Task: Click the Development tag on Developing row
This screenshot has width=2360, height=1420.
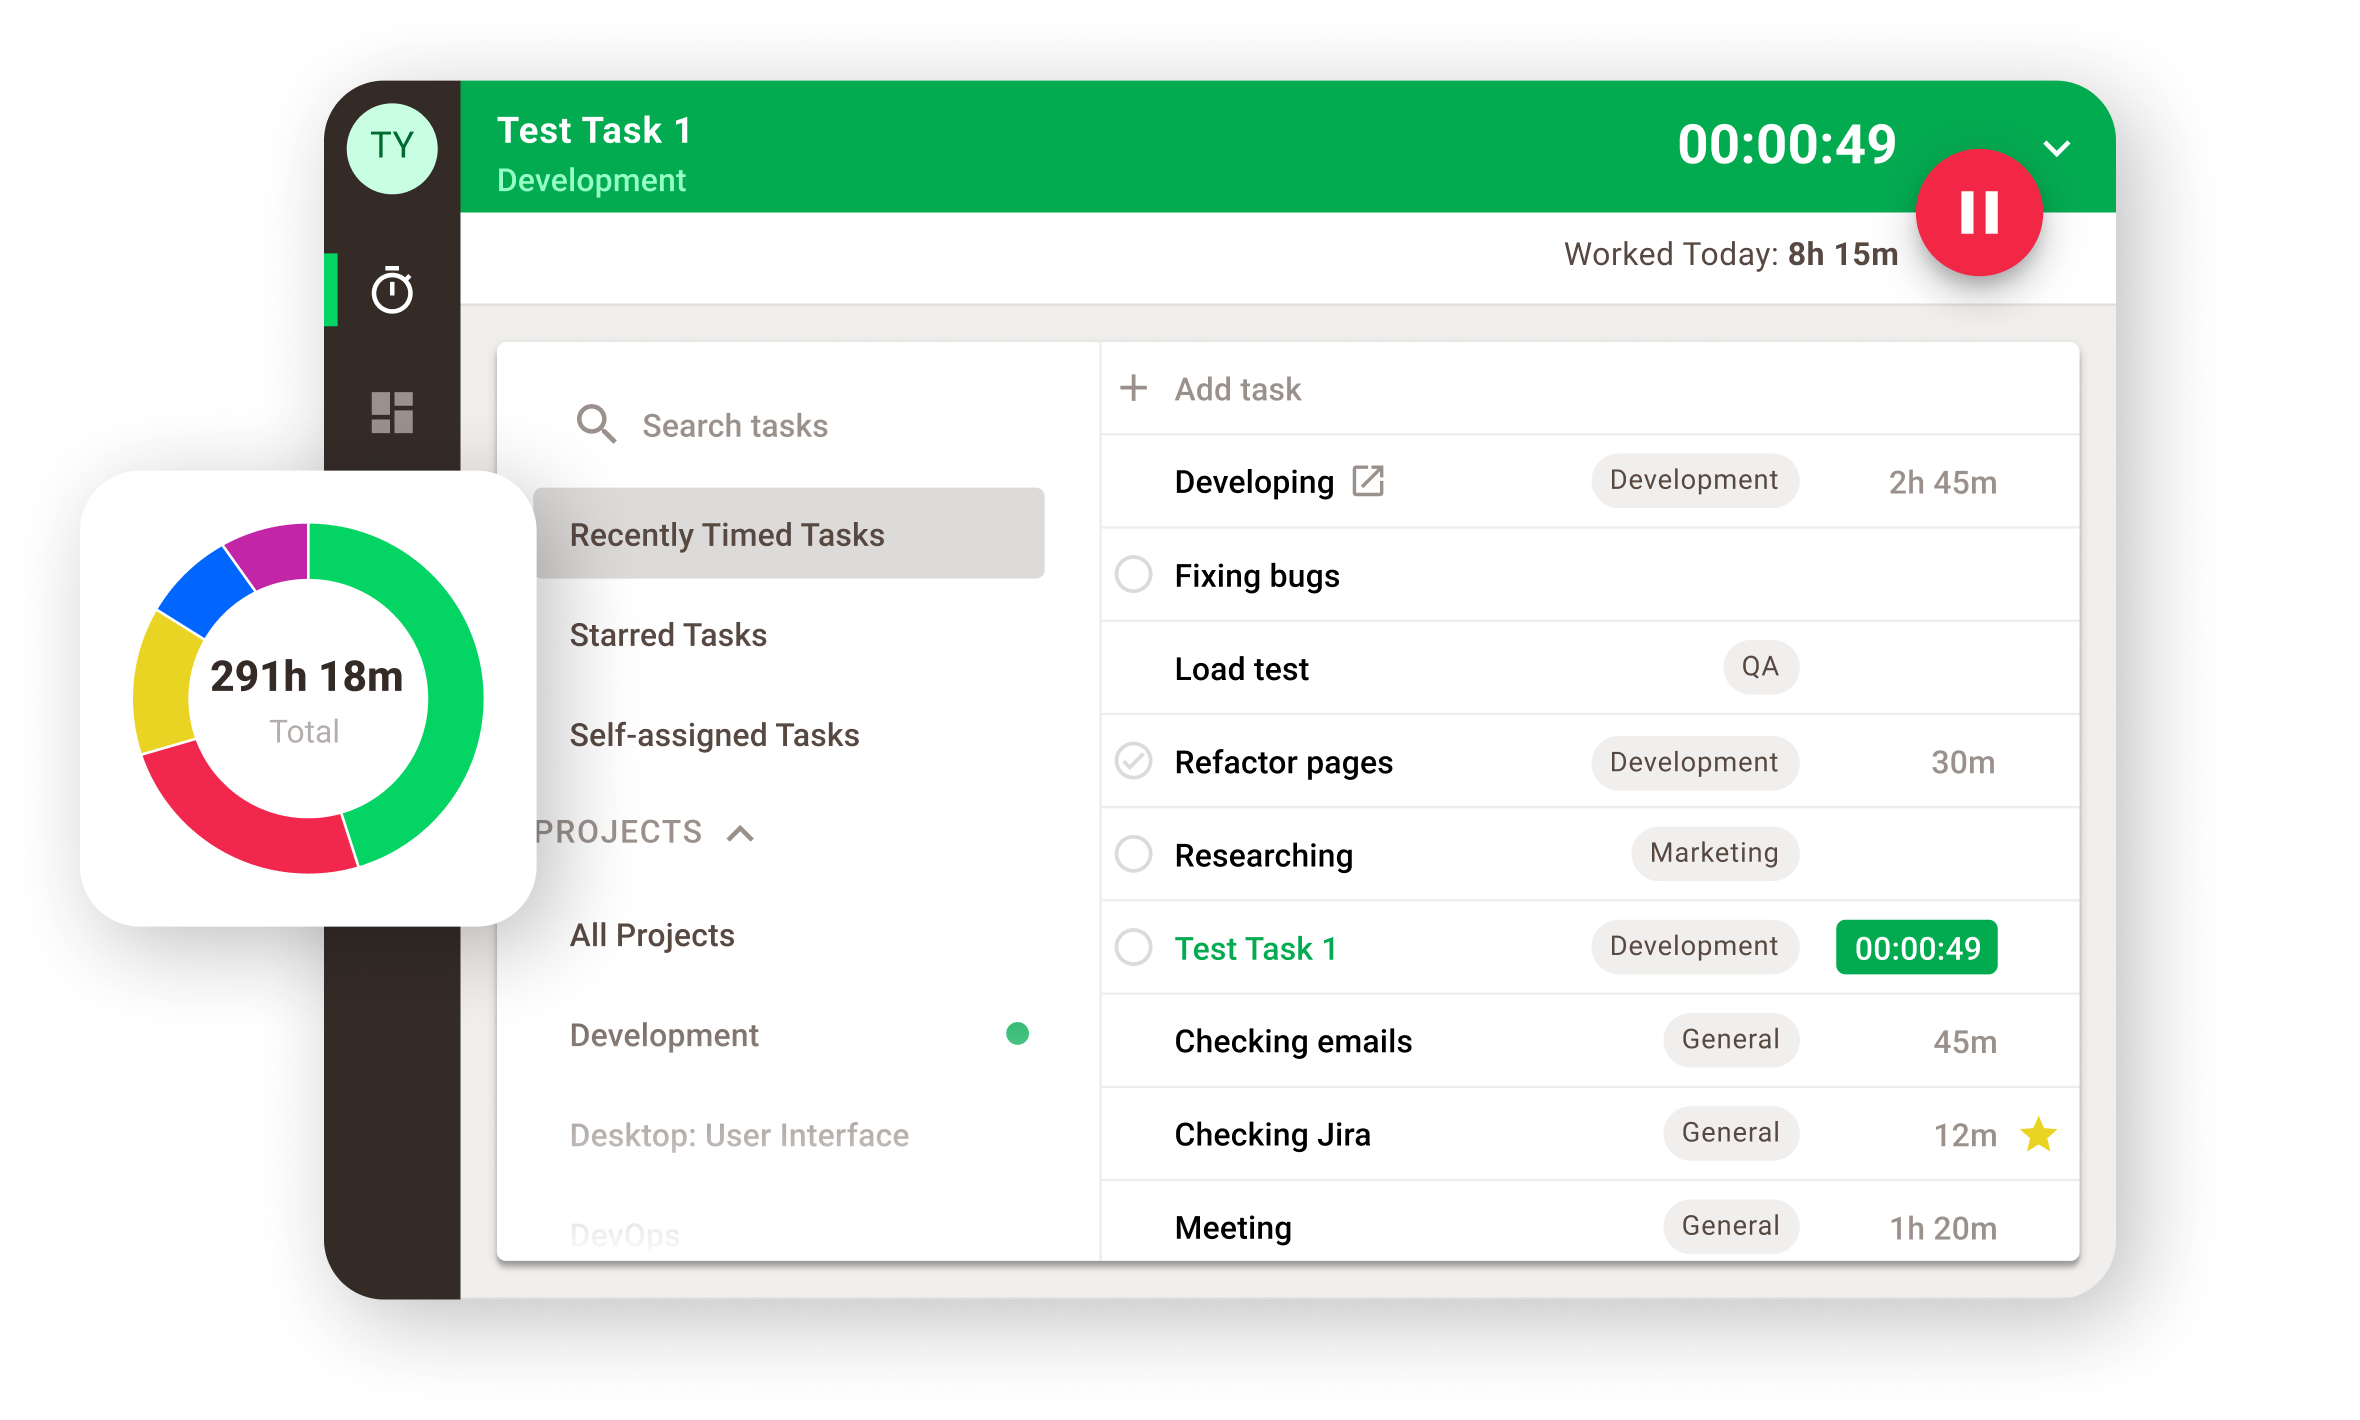Action: point(1695,481)
